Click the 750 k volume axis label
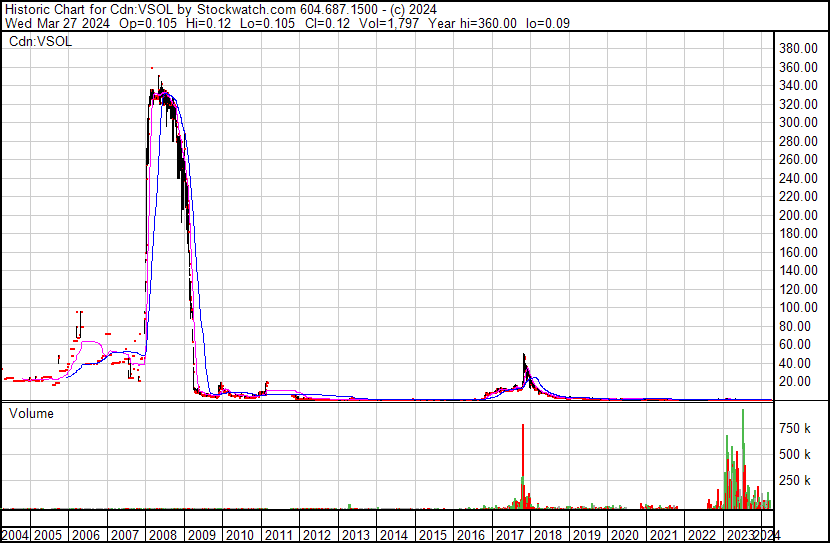 click(796, 428)
